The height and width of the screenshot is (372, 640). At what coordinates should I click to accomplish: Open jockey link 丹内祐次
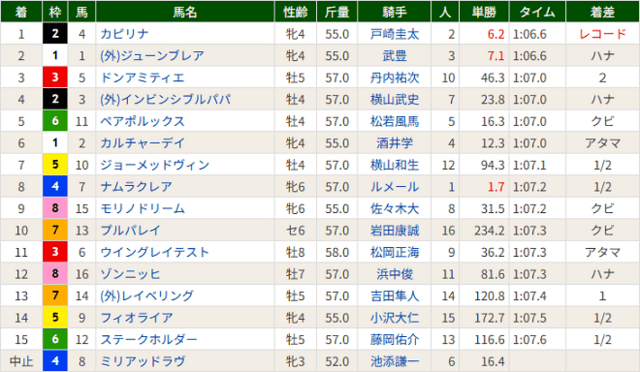point(394,78)
